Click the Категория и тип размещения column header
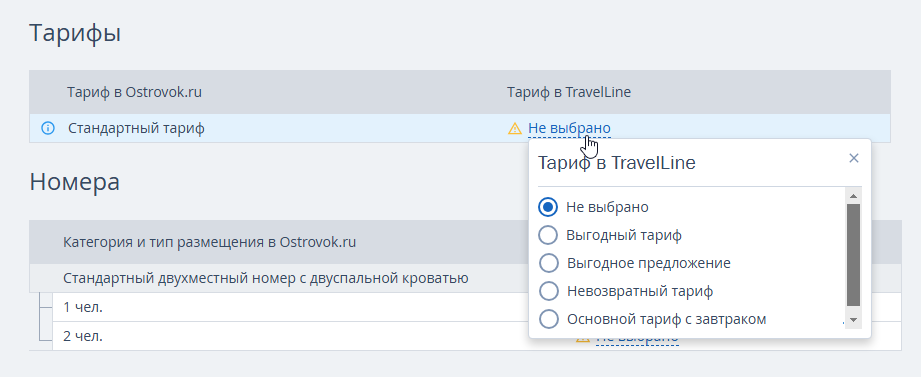The width and height of the screenshot is (921, 377). pyautogui.click(x=210, y=242)
